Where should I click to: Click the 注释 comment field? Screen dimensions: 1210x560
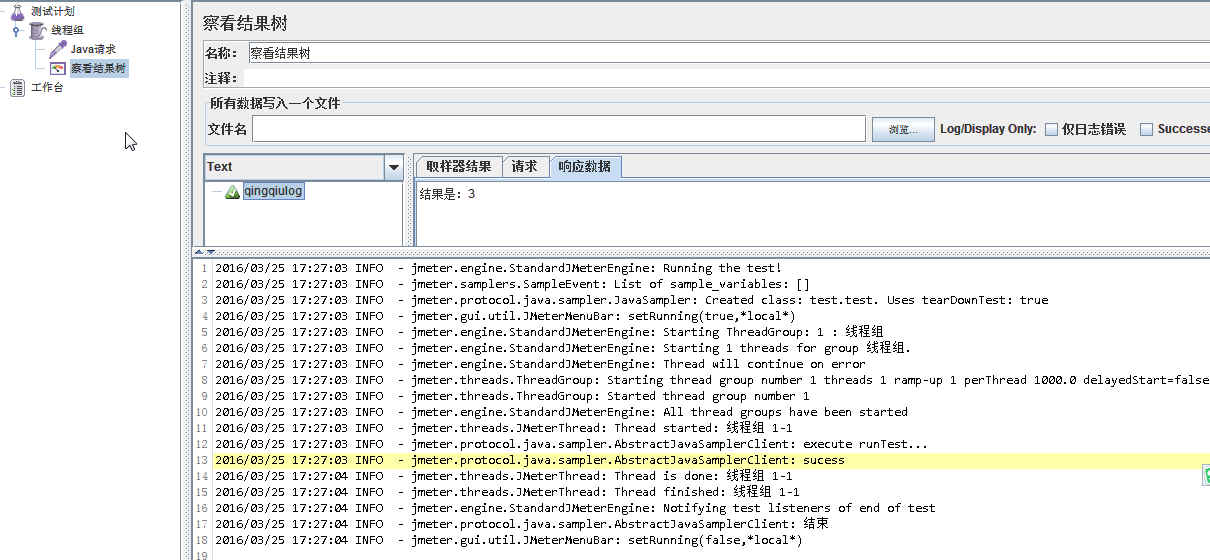point(726,78)
